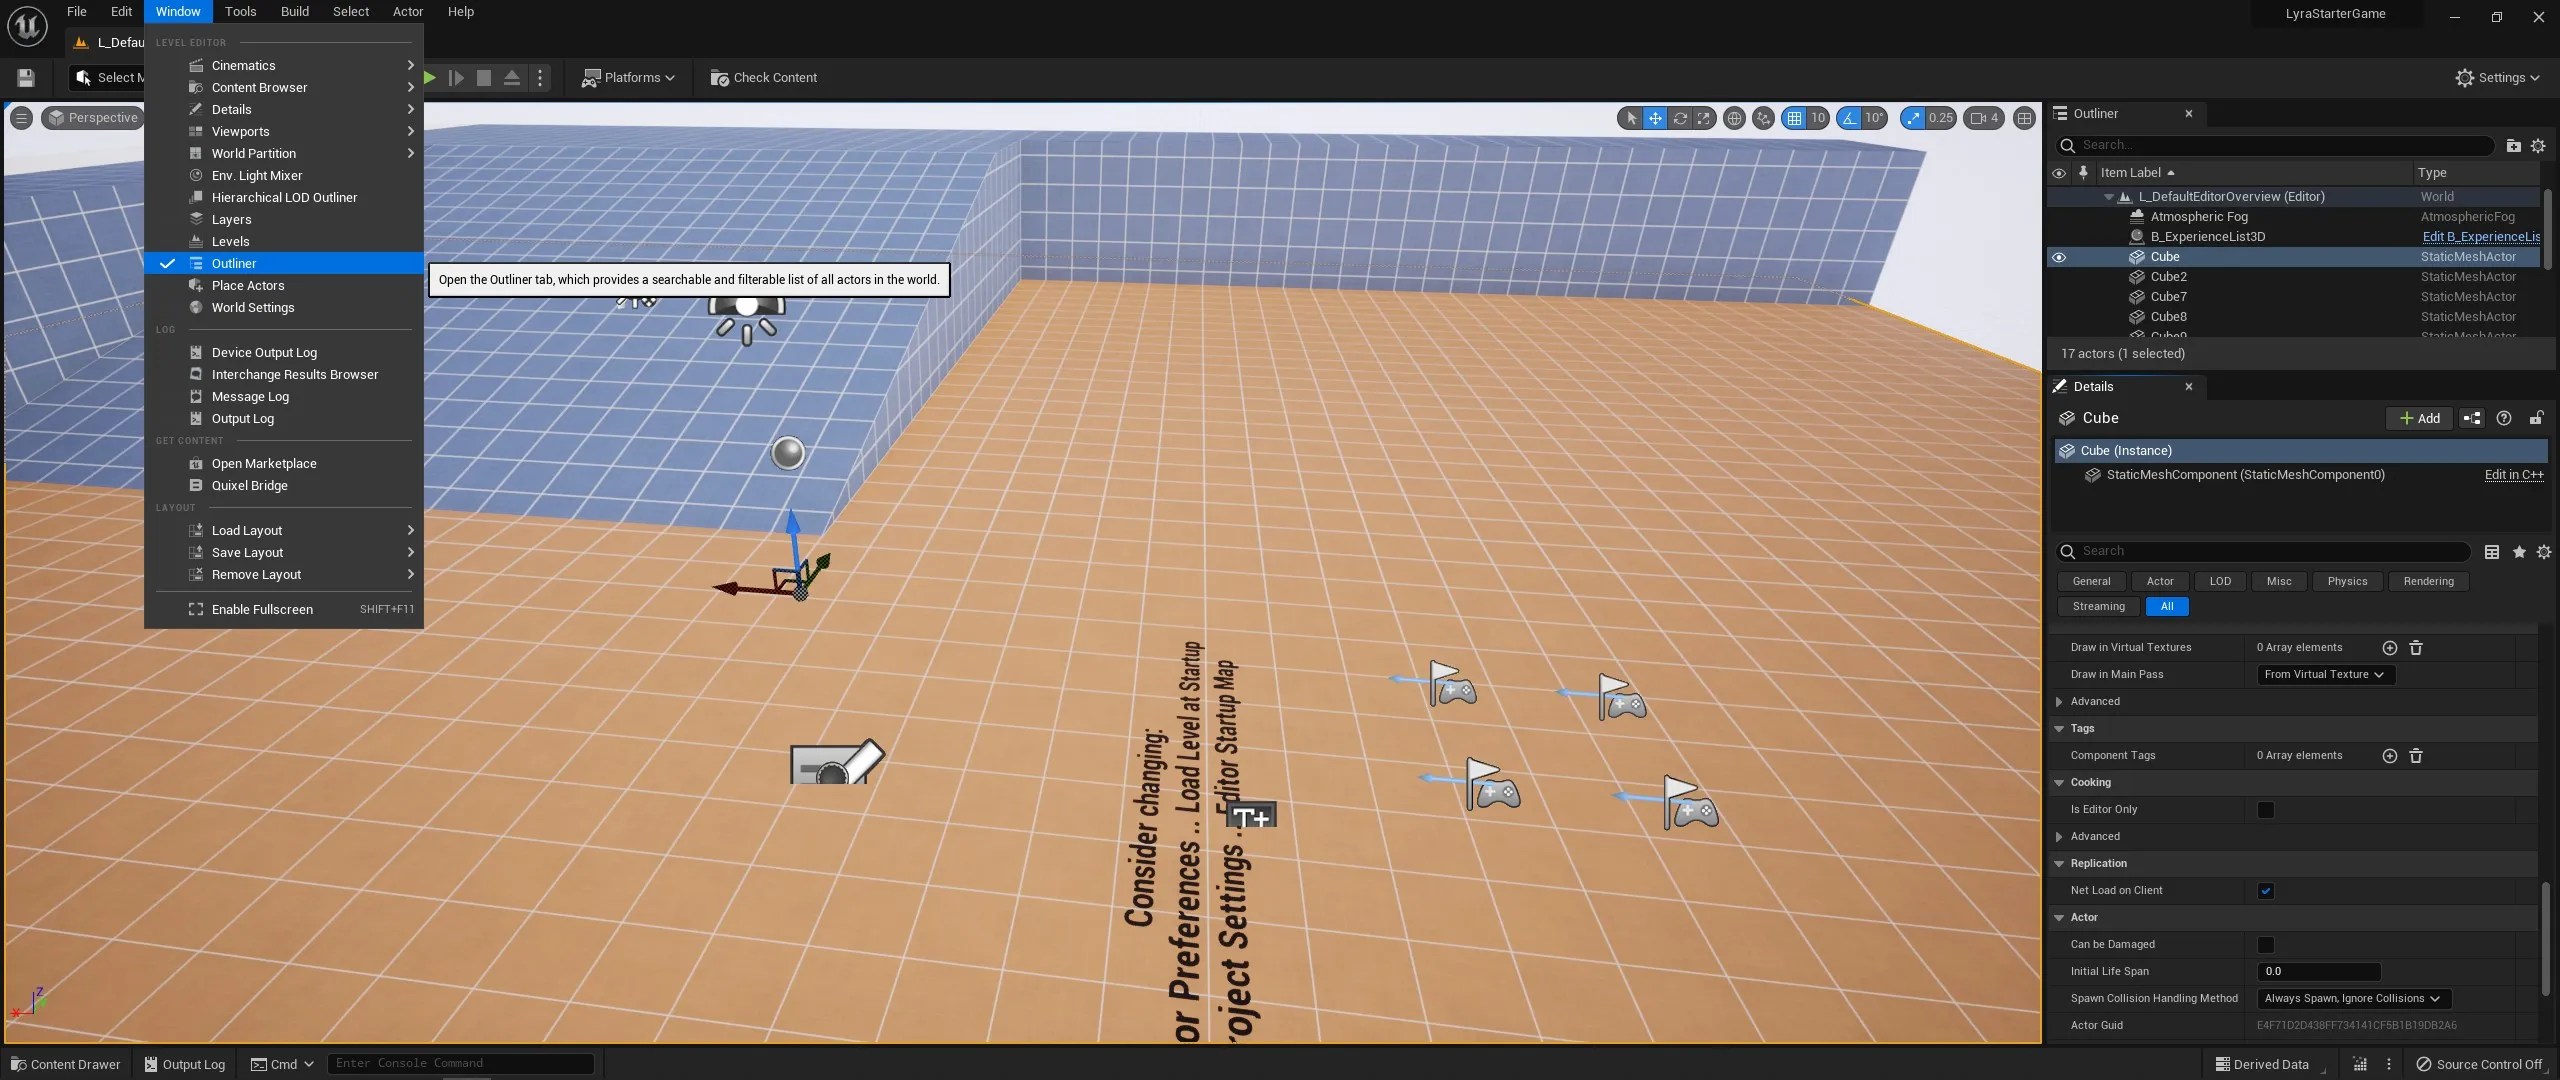Open the Outliner settings gear icon
The width and height of the screenshot is (2560, 1080).
click(x=2538, y=146)
